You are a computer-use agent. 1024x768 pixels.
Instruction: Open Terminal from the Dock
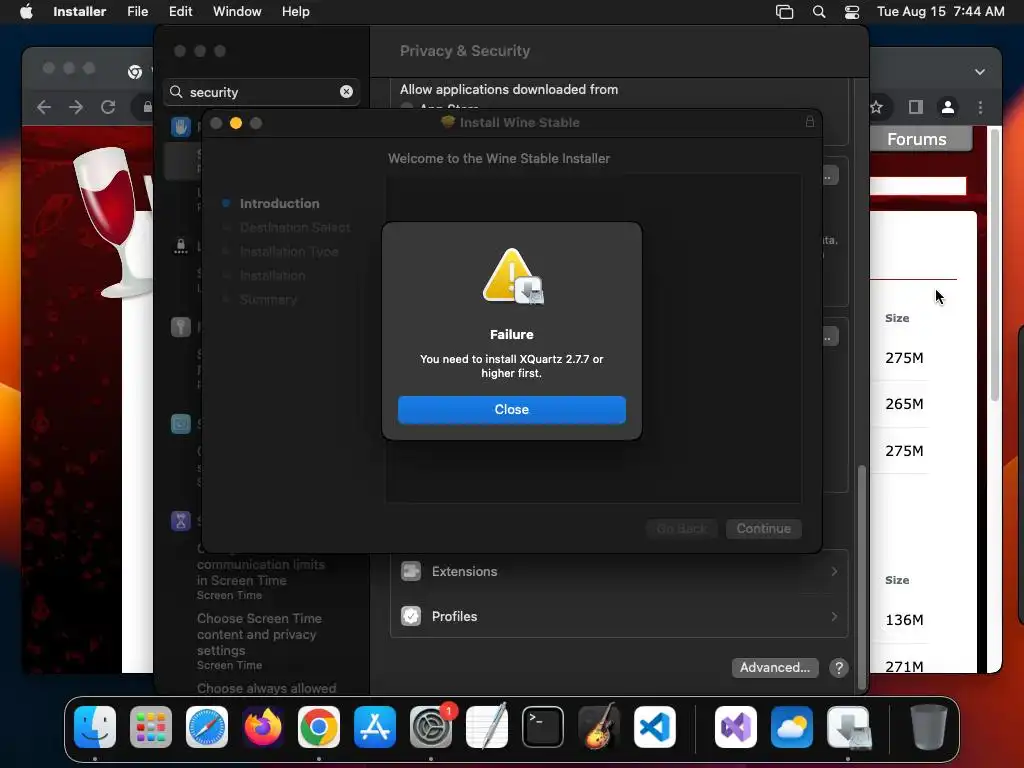click(543, 727)
